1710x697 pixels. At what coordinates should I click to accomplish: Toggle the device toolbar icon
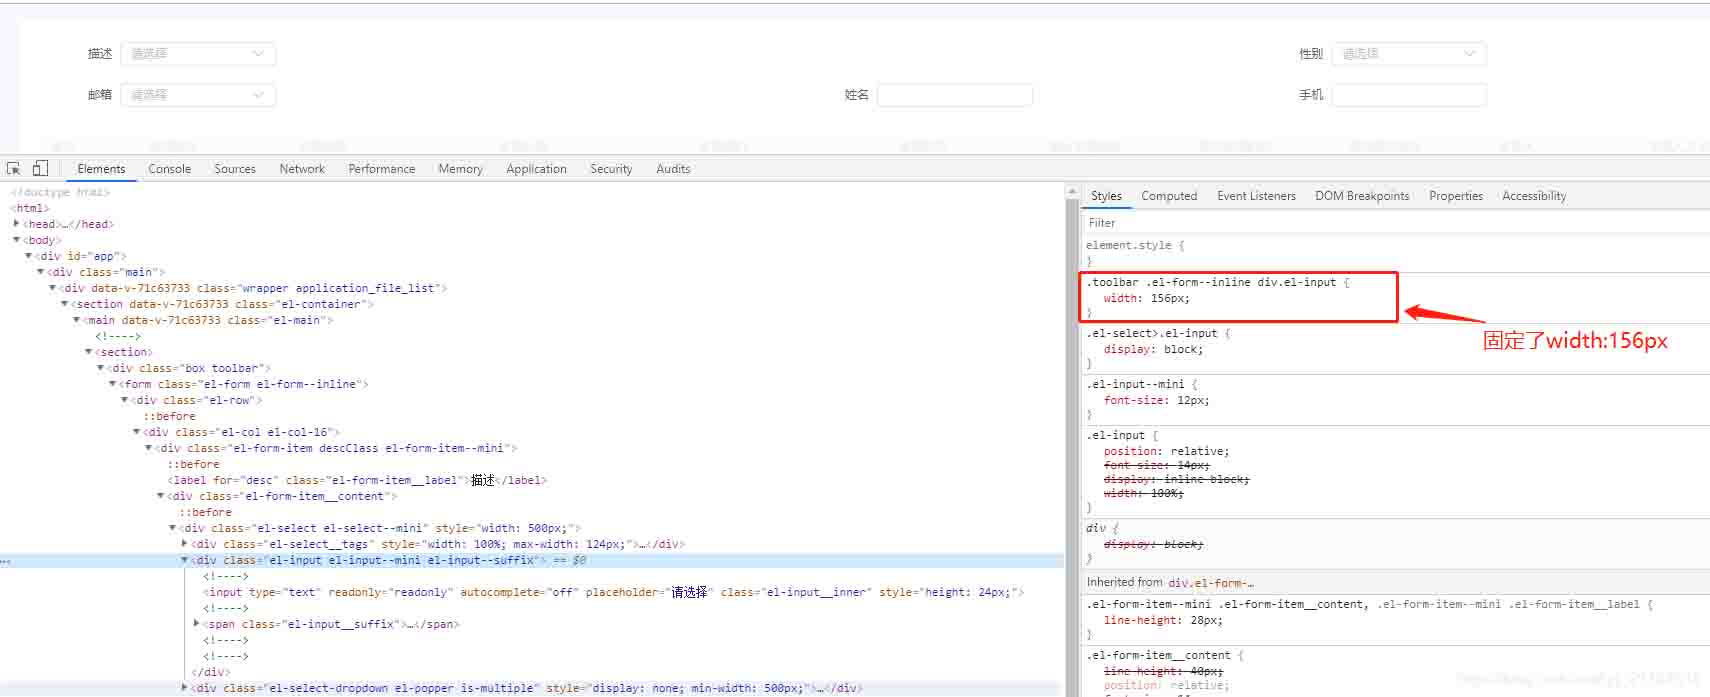click(40, 168)
